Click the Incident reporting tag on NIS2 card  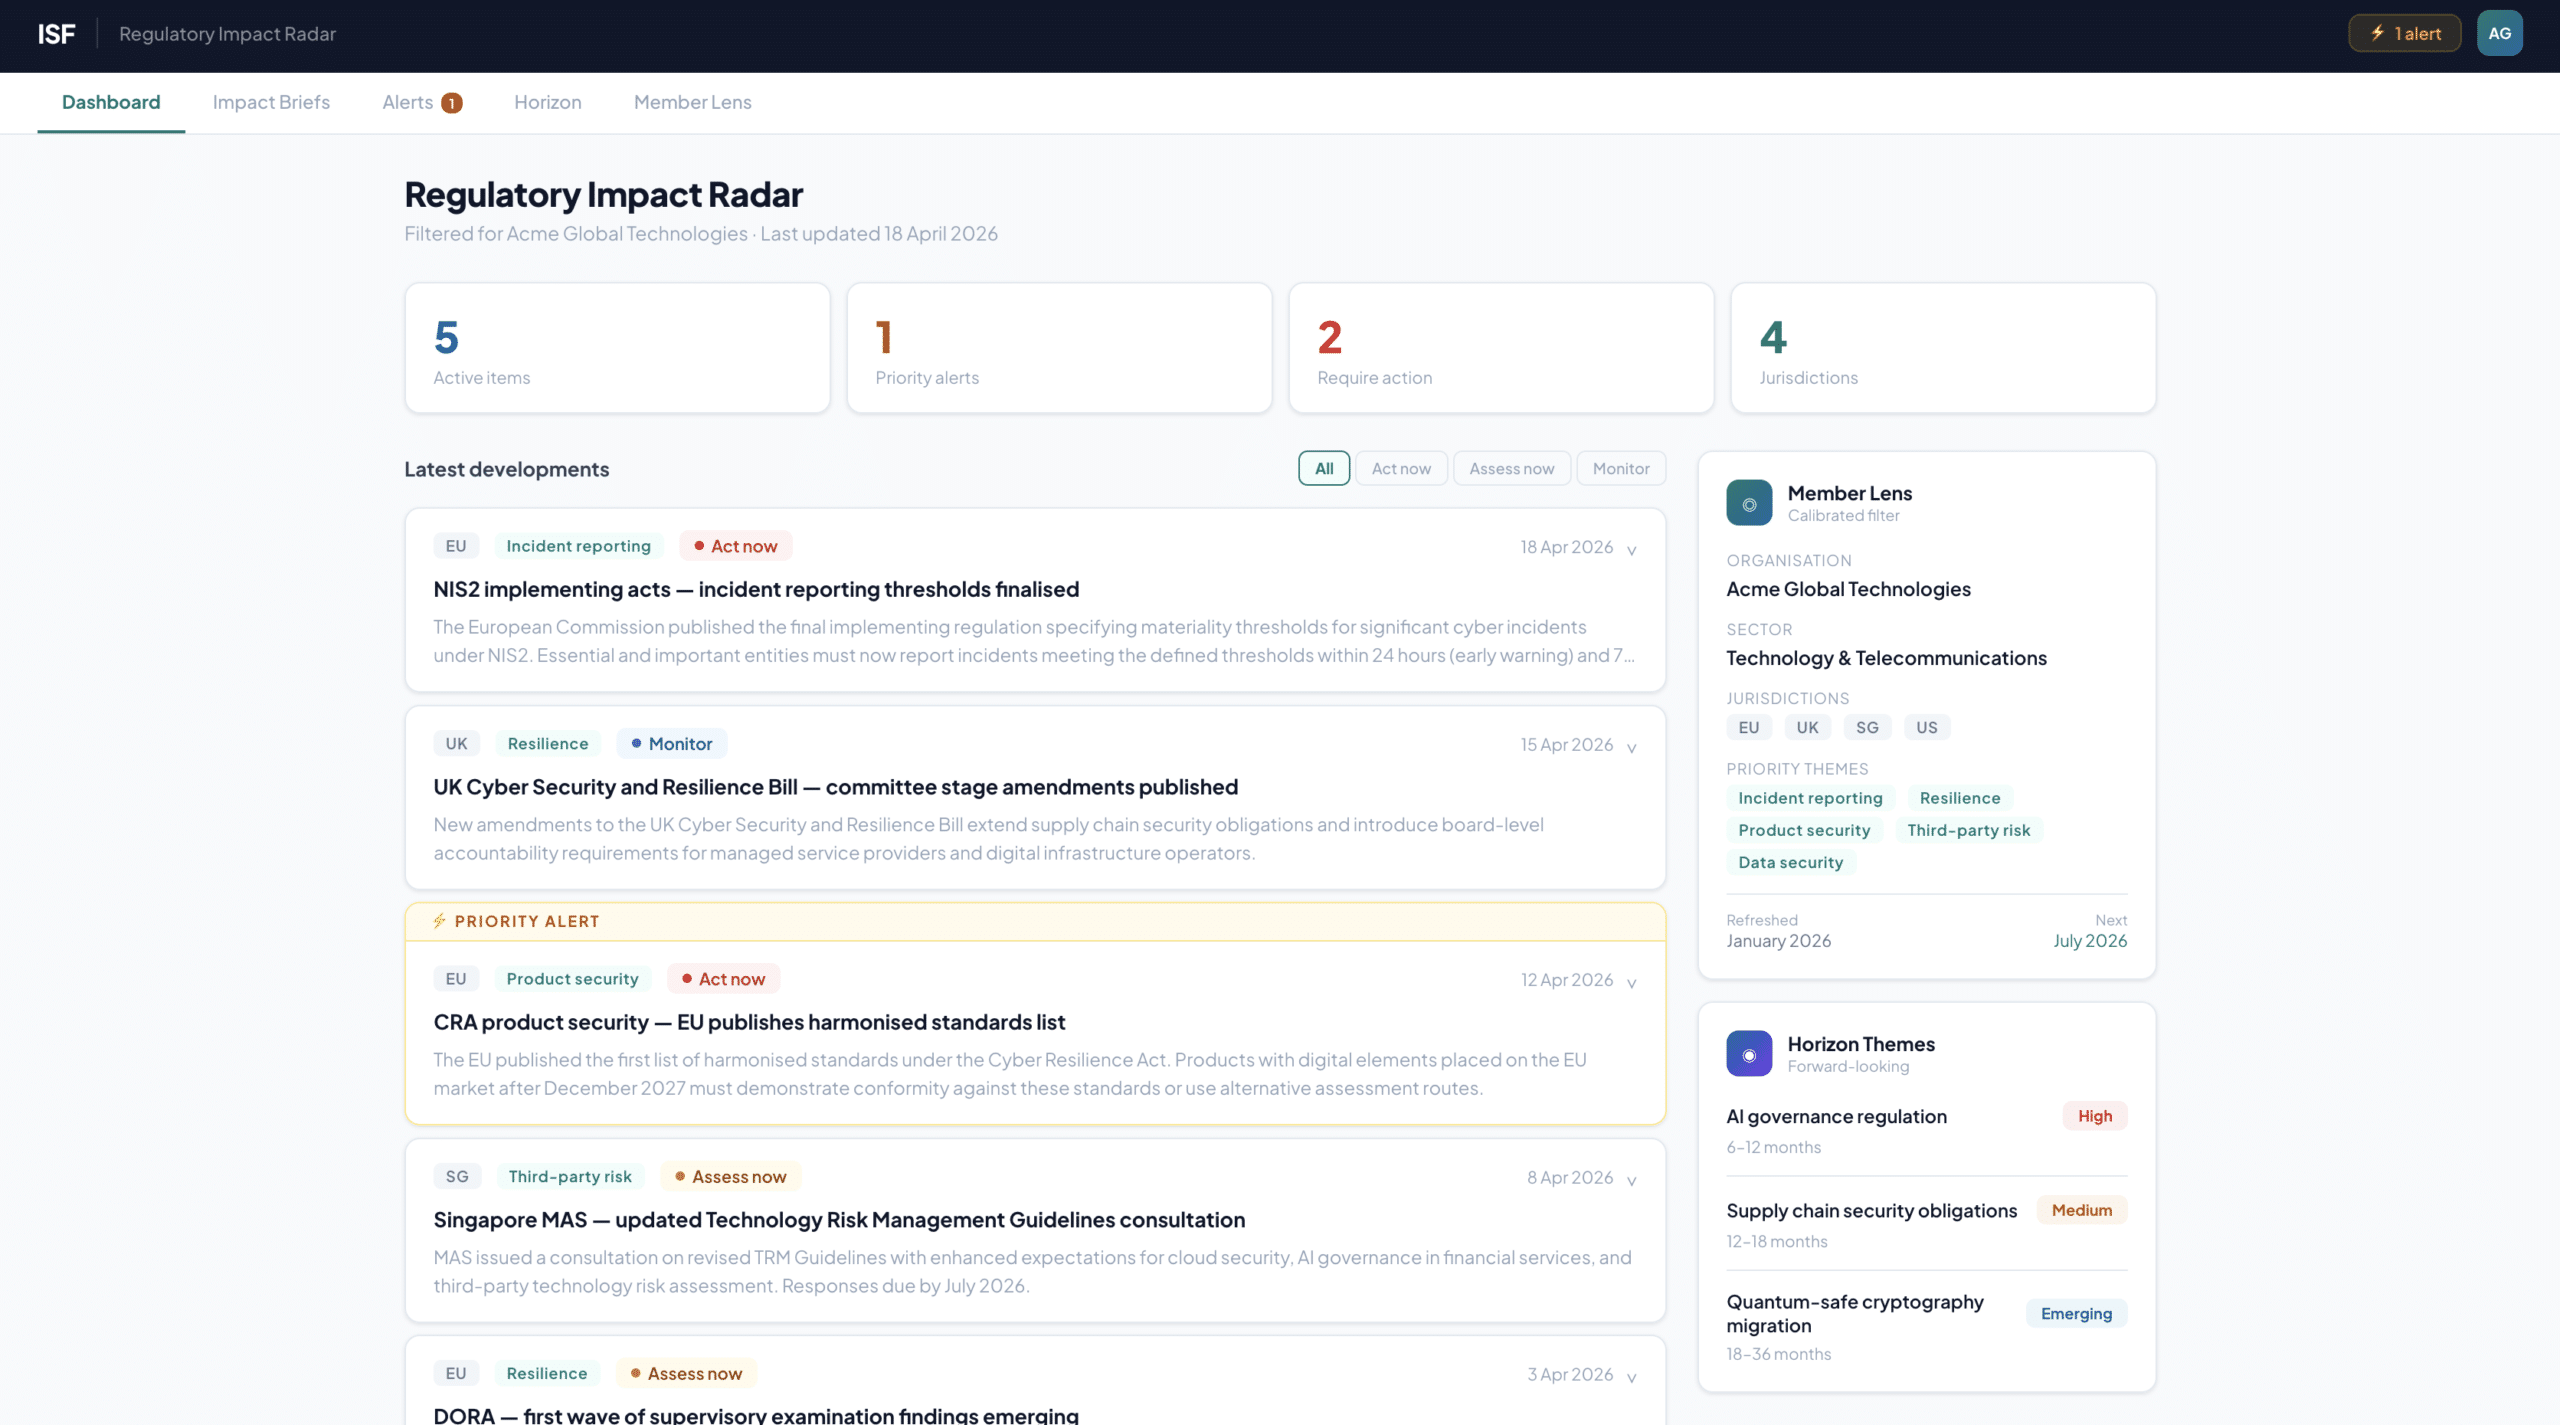point(578,546)
